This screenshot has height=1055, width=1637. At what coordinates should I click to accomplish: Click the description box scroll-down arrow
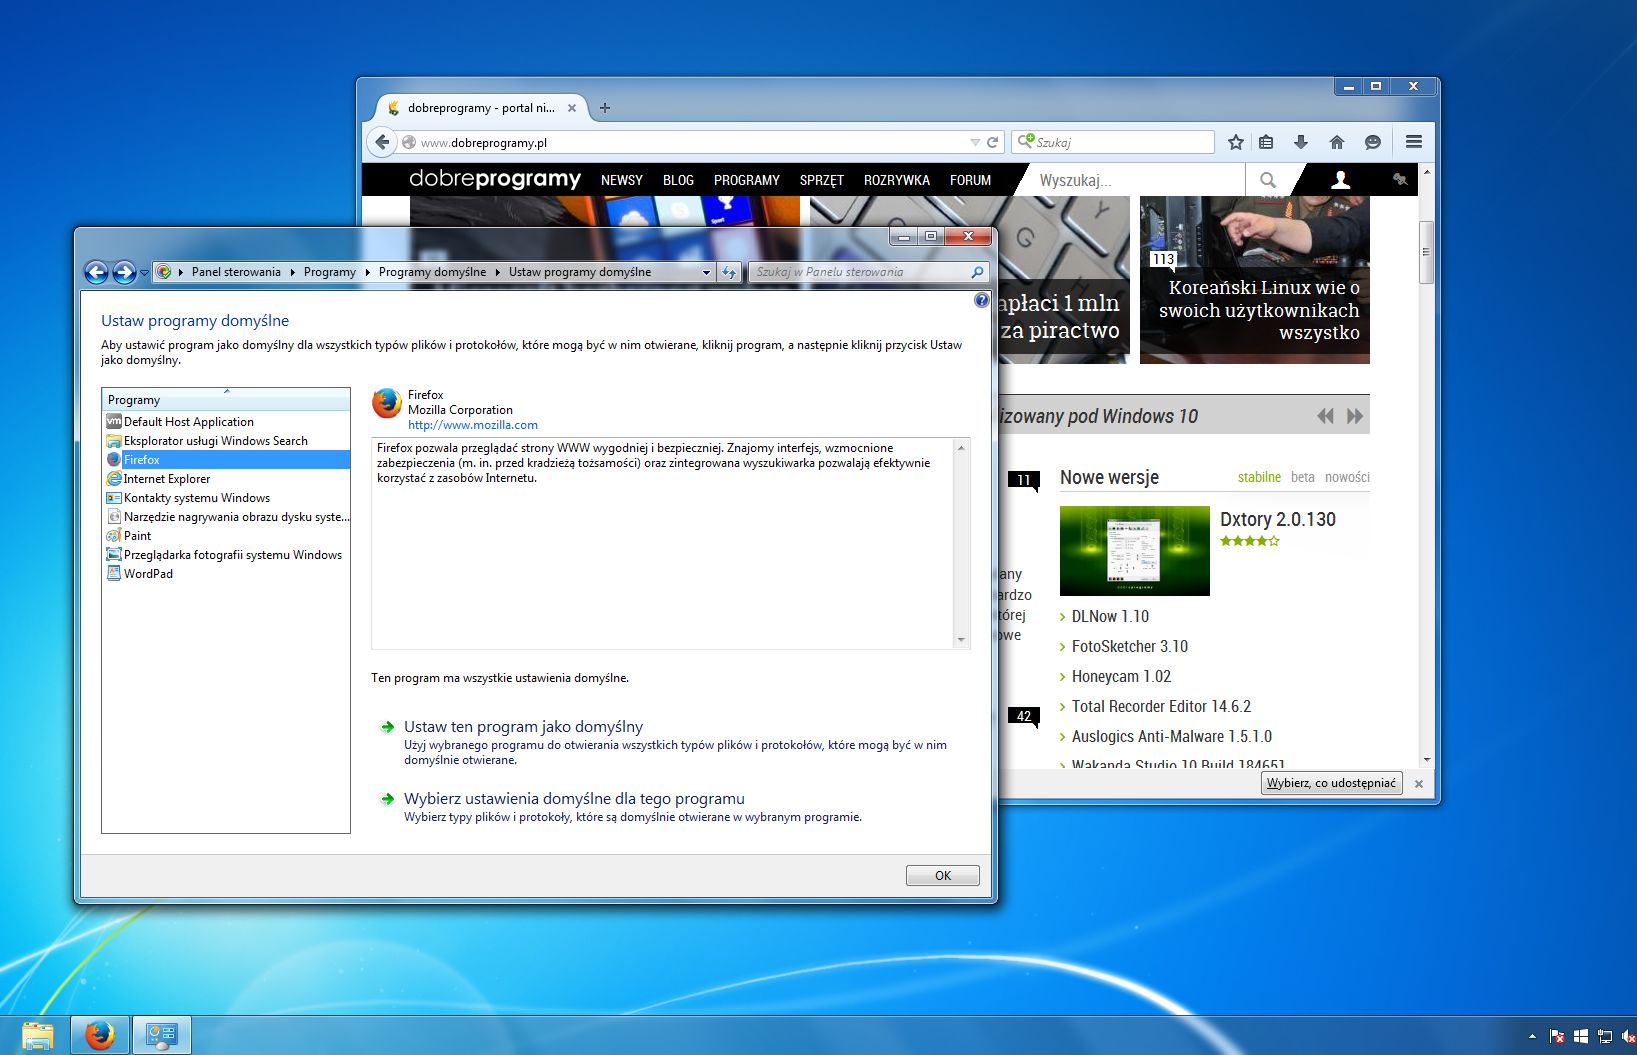coord(961,640)
